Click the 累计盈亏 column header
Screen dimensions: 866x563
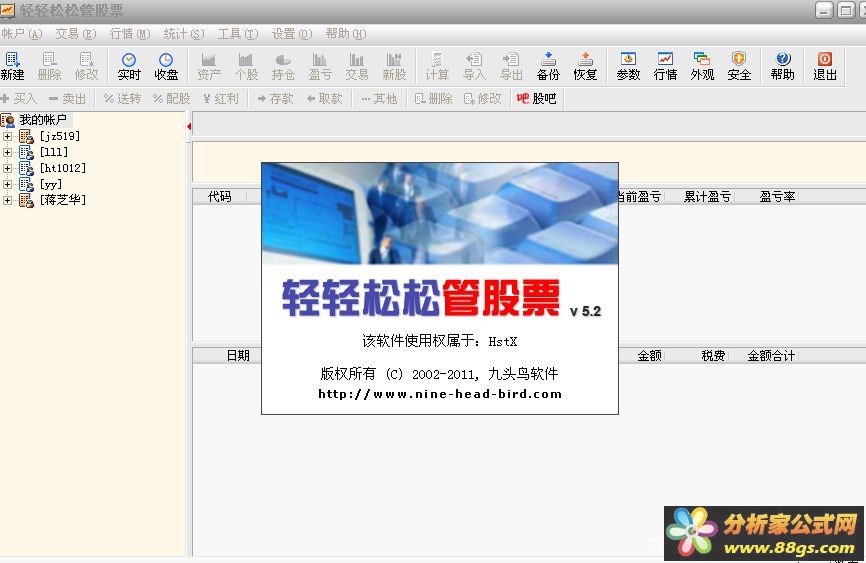707,197
